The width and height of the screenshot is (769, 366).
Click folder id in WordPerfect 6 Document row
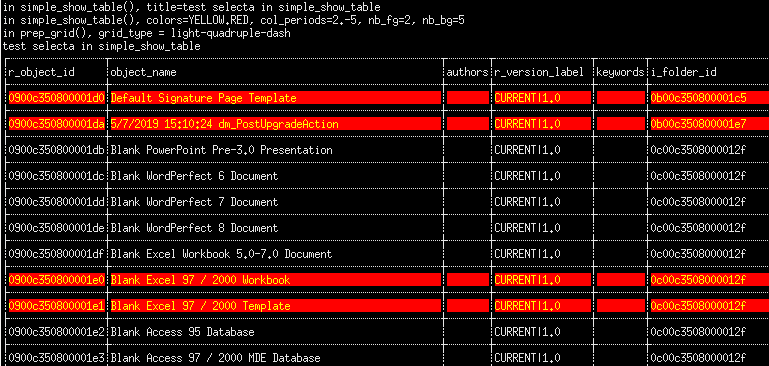(x=699, y=176)
